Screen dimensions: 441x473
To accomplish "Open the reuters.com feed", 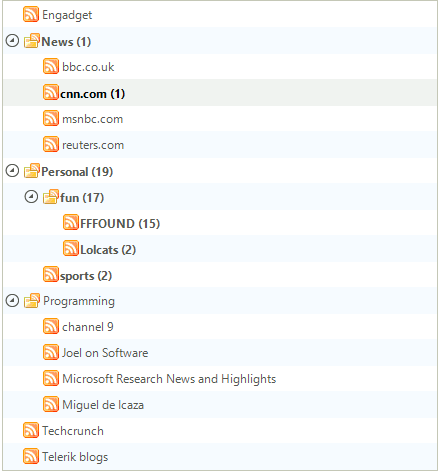I will [93, 145].
